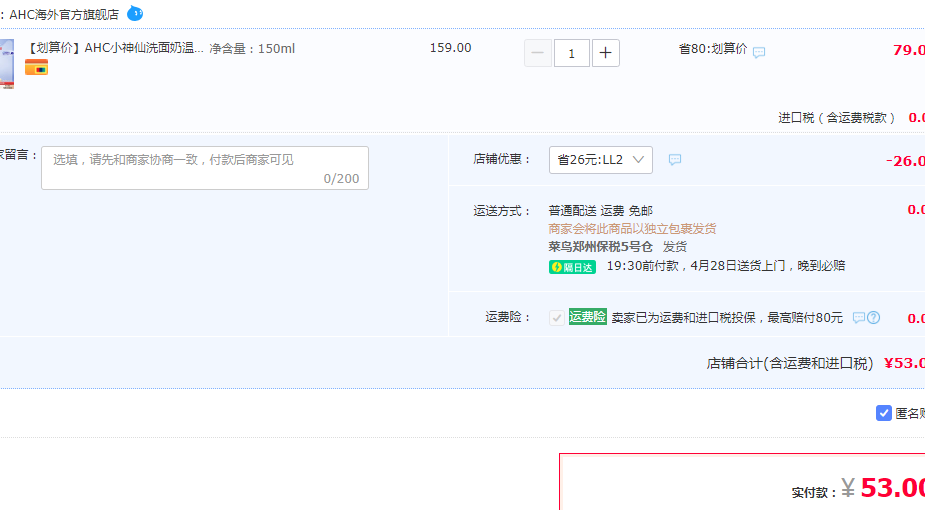Click the 实付款 total amount

point(893,488)
